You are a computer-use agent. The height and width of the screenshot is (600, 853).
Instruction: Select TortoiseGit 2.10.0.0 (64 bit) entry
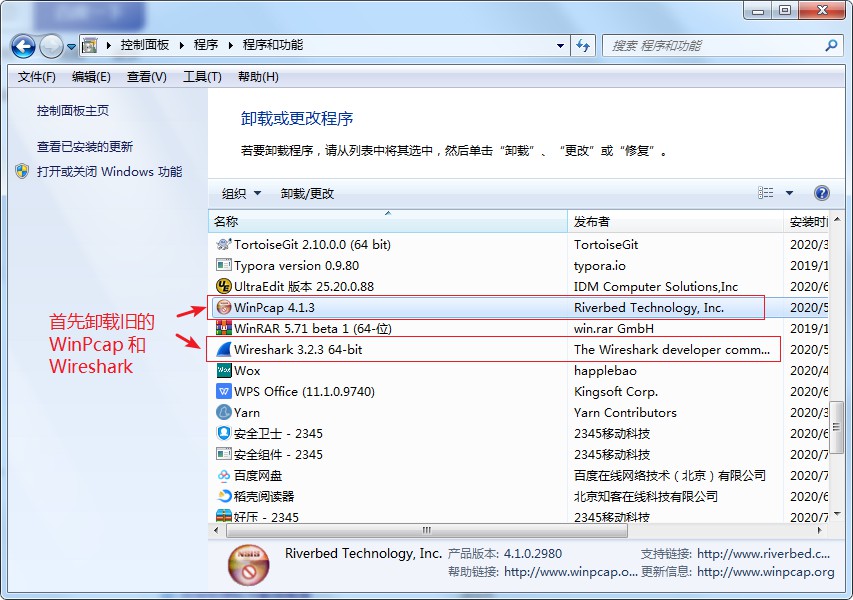(x=312, y=245)
